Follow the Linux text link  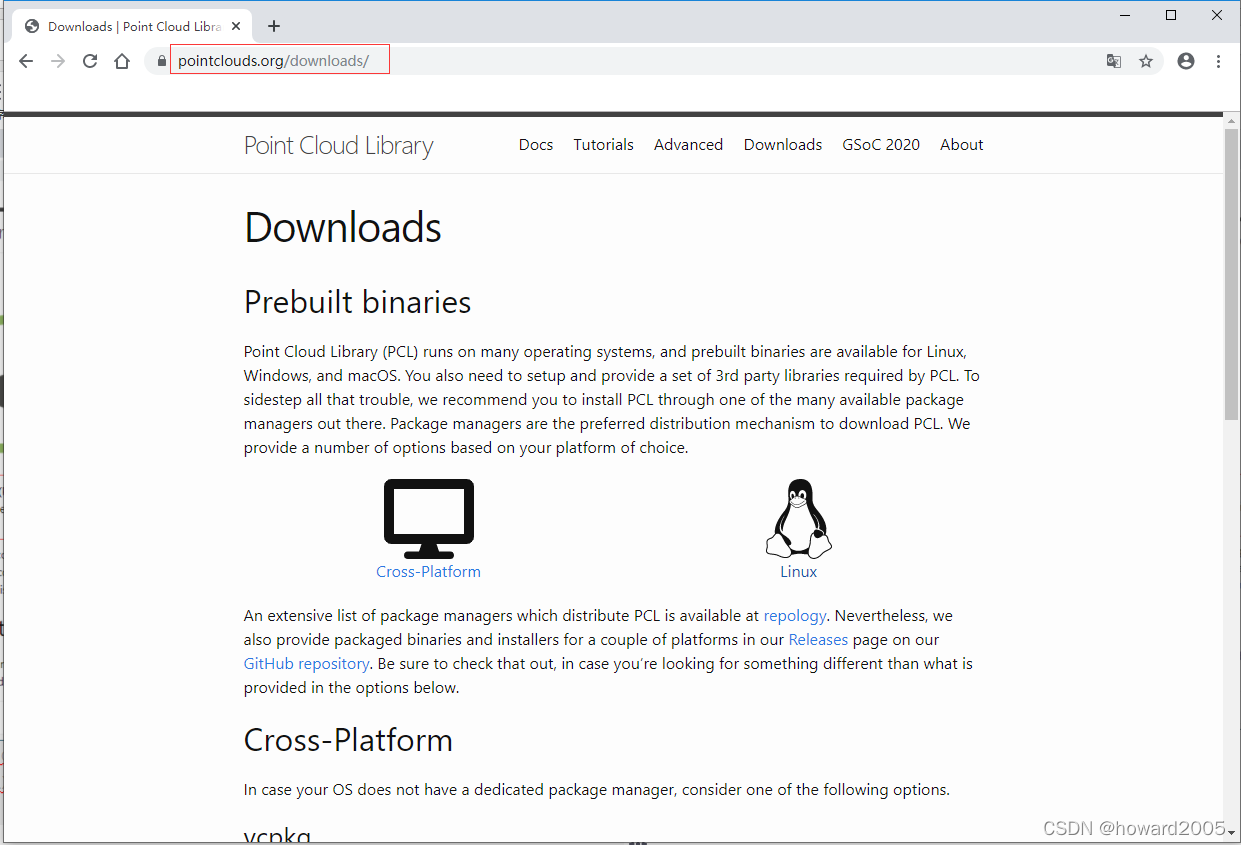pos(798,572)
